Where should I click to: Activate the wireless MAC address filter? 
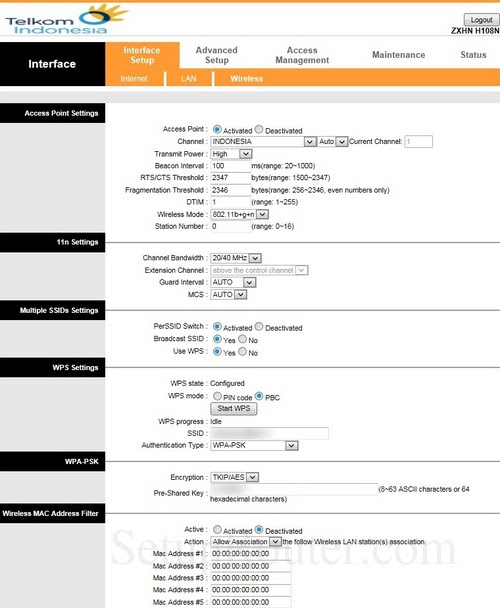(217, 530)
